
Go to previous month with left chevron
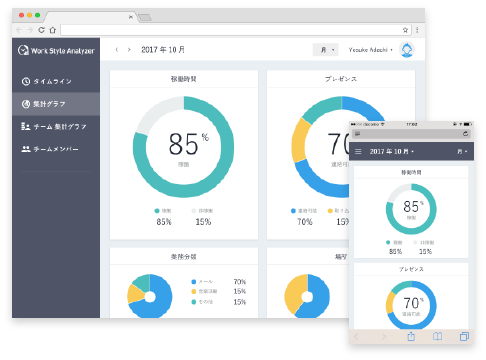pyautogui.click(x=117, y=50)
